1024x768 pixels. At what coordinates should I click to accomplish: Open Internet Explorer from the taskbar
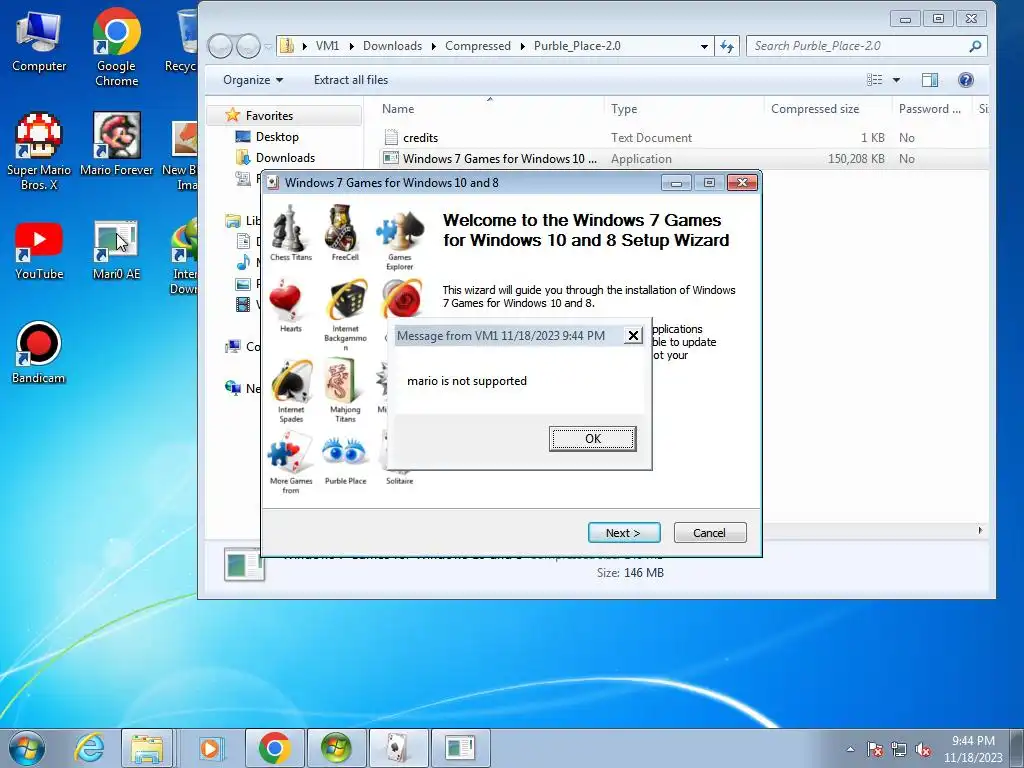pyautogui.click(x=89, y=748)
